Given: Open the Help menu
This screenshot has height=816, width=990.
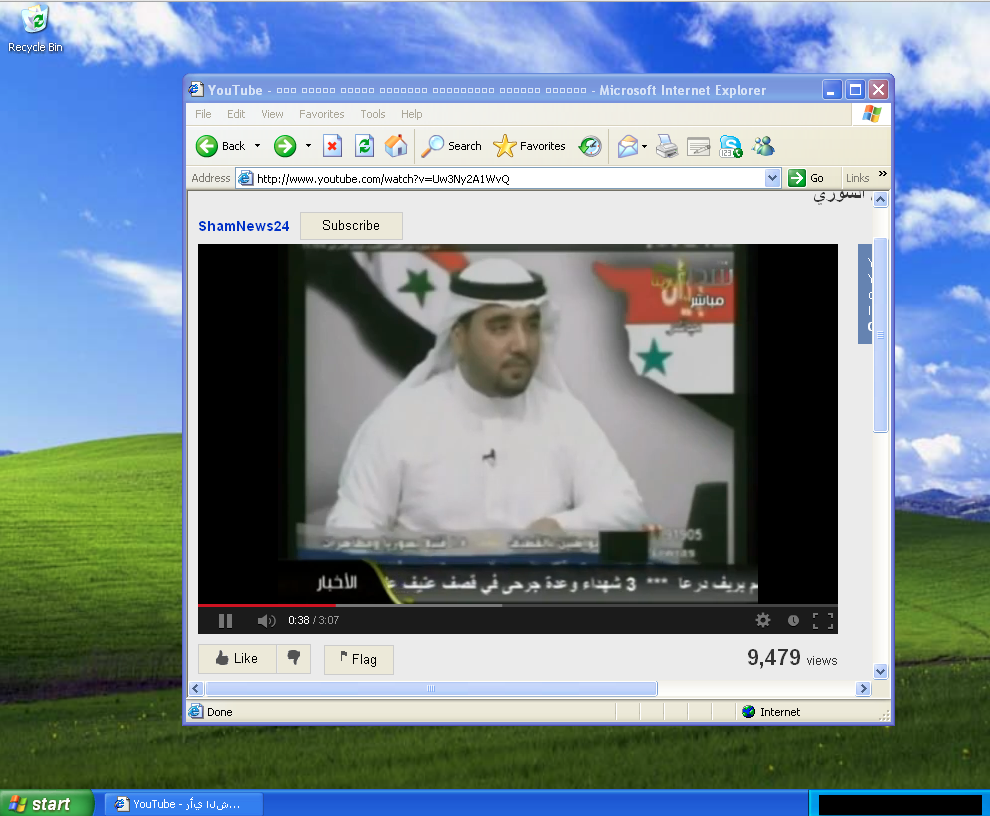Looking at the screenshot, I should pos(412,114).
